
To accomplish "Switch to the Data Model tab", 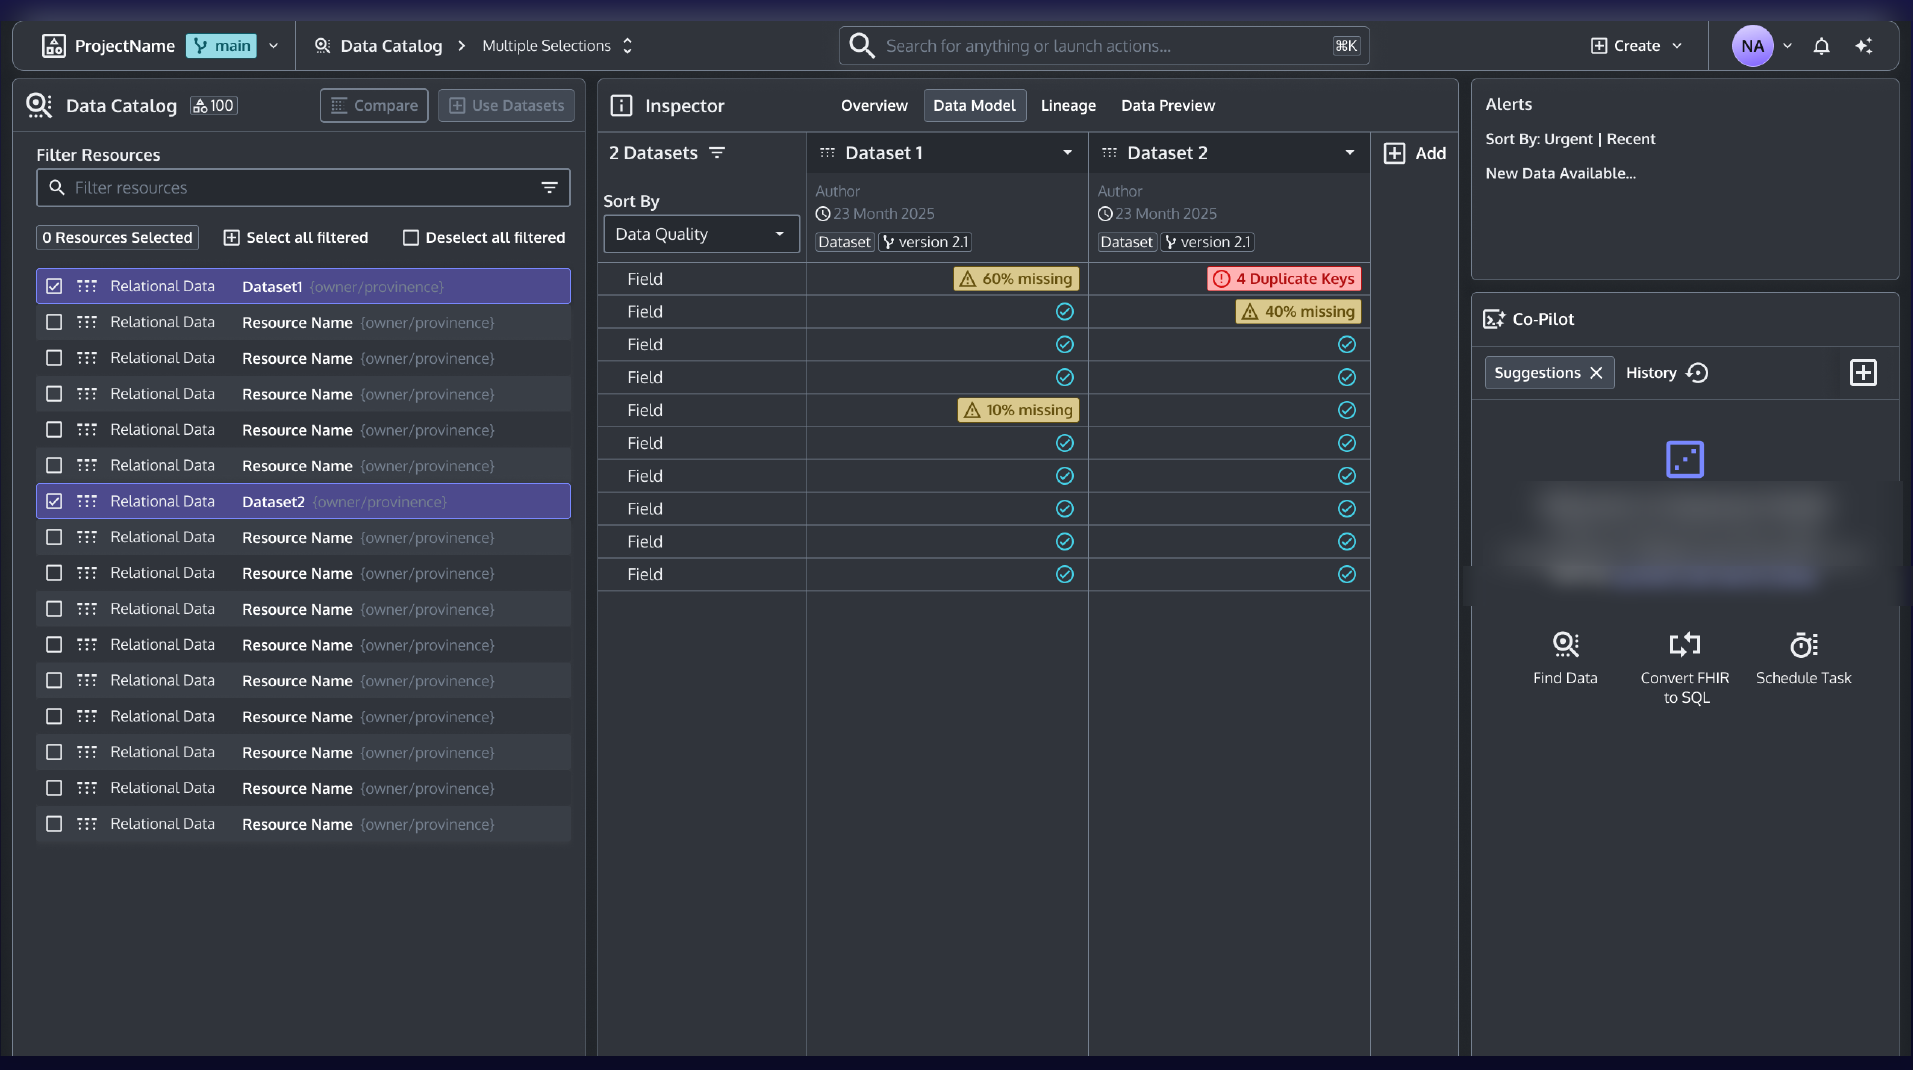I will [974, 106].
